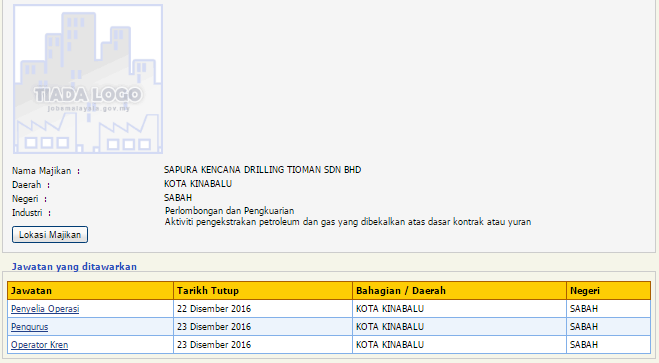Select the Jawatan column header
Viewport: 659px width, 363px height.
click(90, 291)
